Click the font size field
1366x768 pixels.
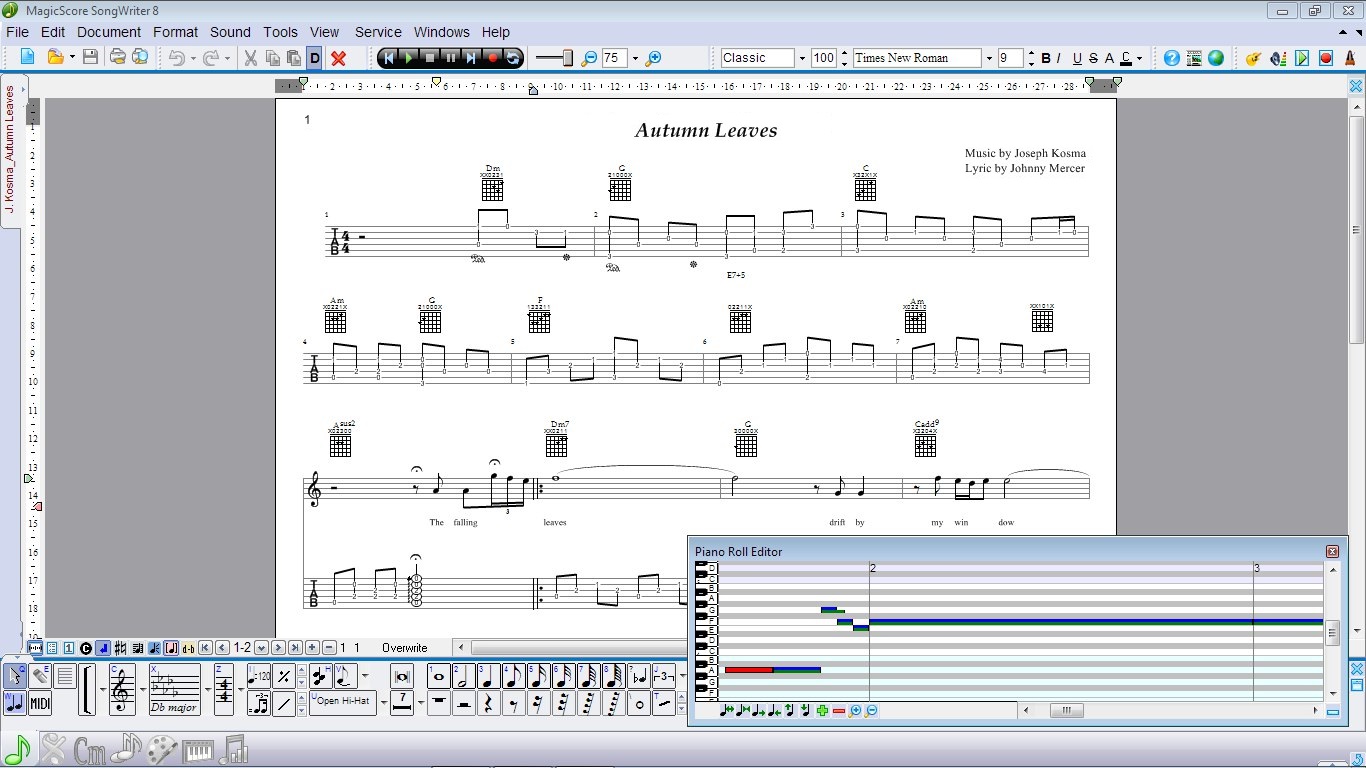coord(1011,58)
